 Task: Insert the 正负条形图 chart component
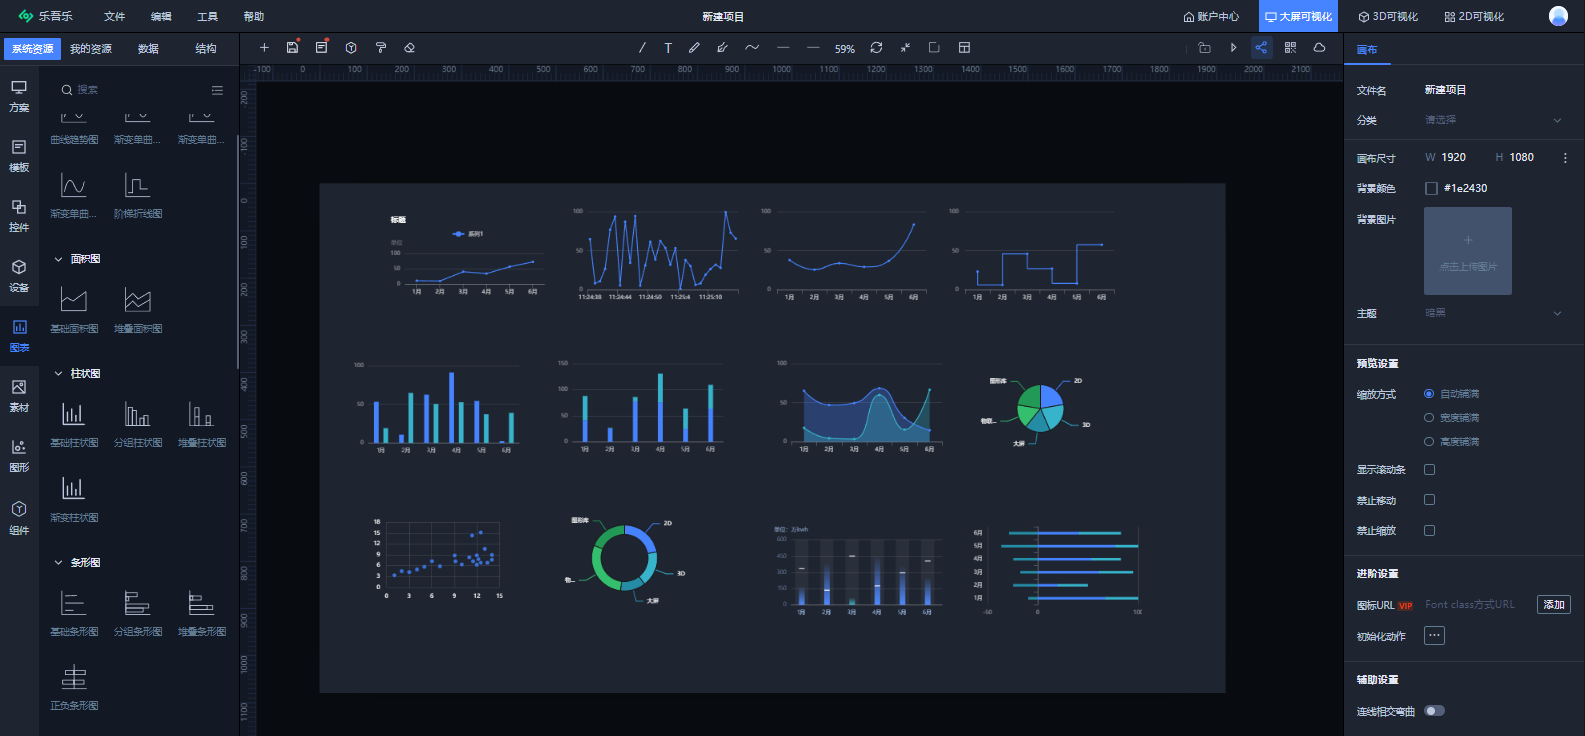(74, 688)
